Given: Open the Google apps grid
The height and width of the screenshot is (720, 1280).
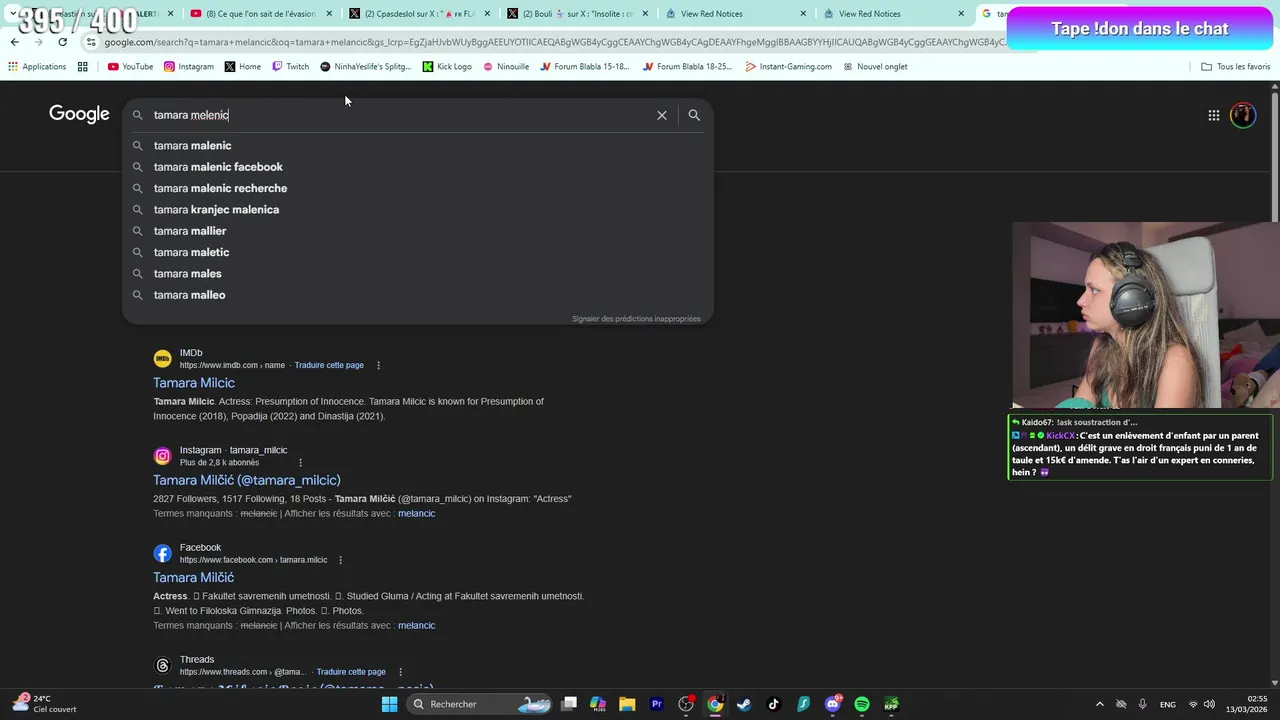Looking at the screenshot, I should click(1213, 115).
